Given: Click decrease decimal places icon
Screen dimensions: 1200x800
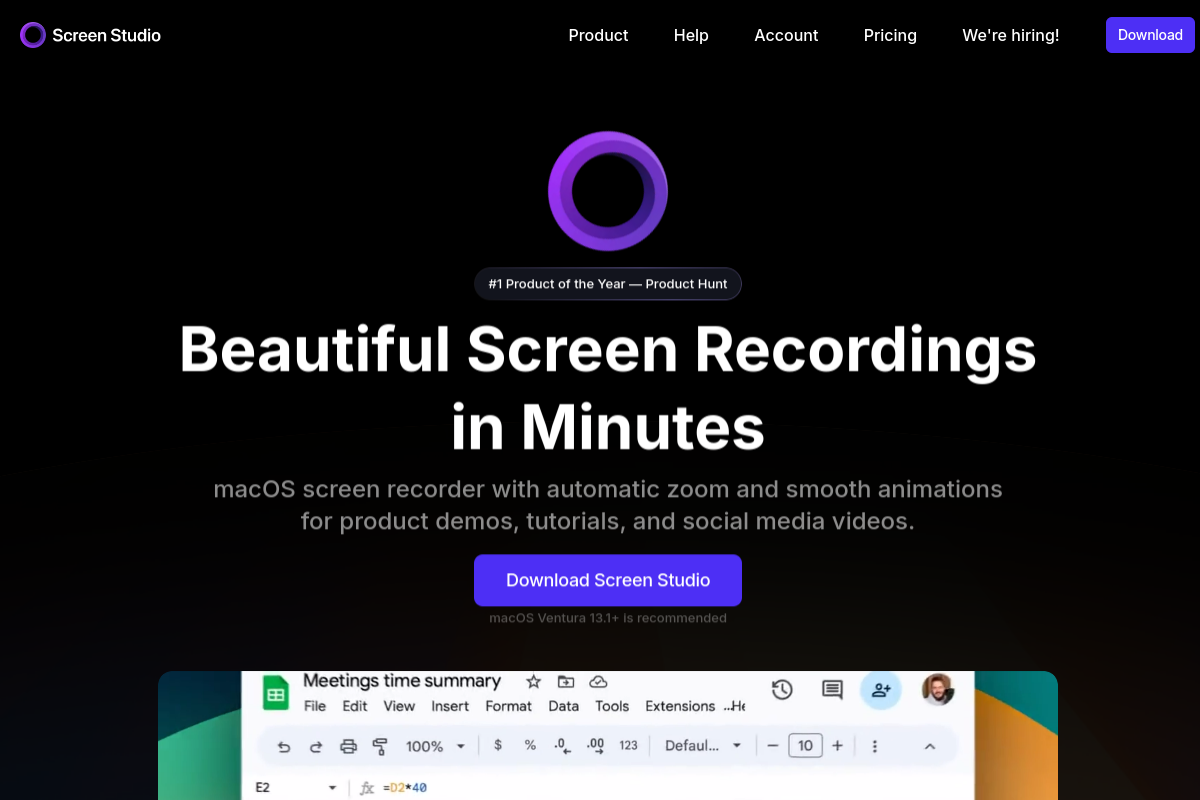Looking at the screenshot, I should pyautogui.click(x=562, y=746).
